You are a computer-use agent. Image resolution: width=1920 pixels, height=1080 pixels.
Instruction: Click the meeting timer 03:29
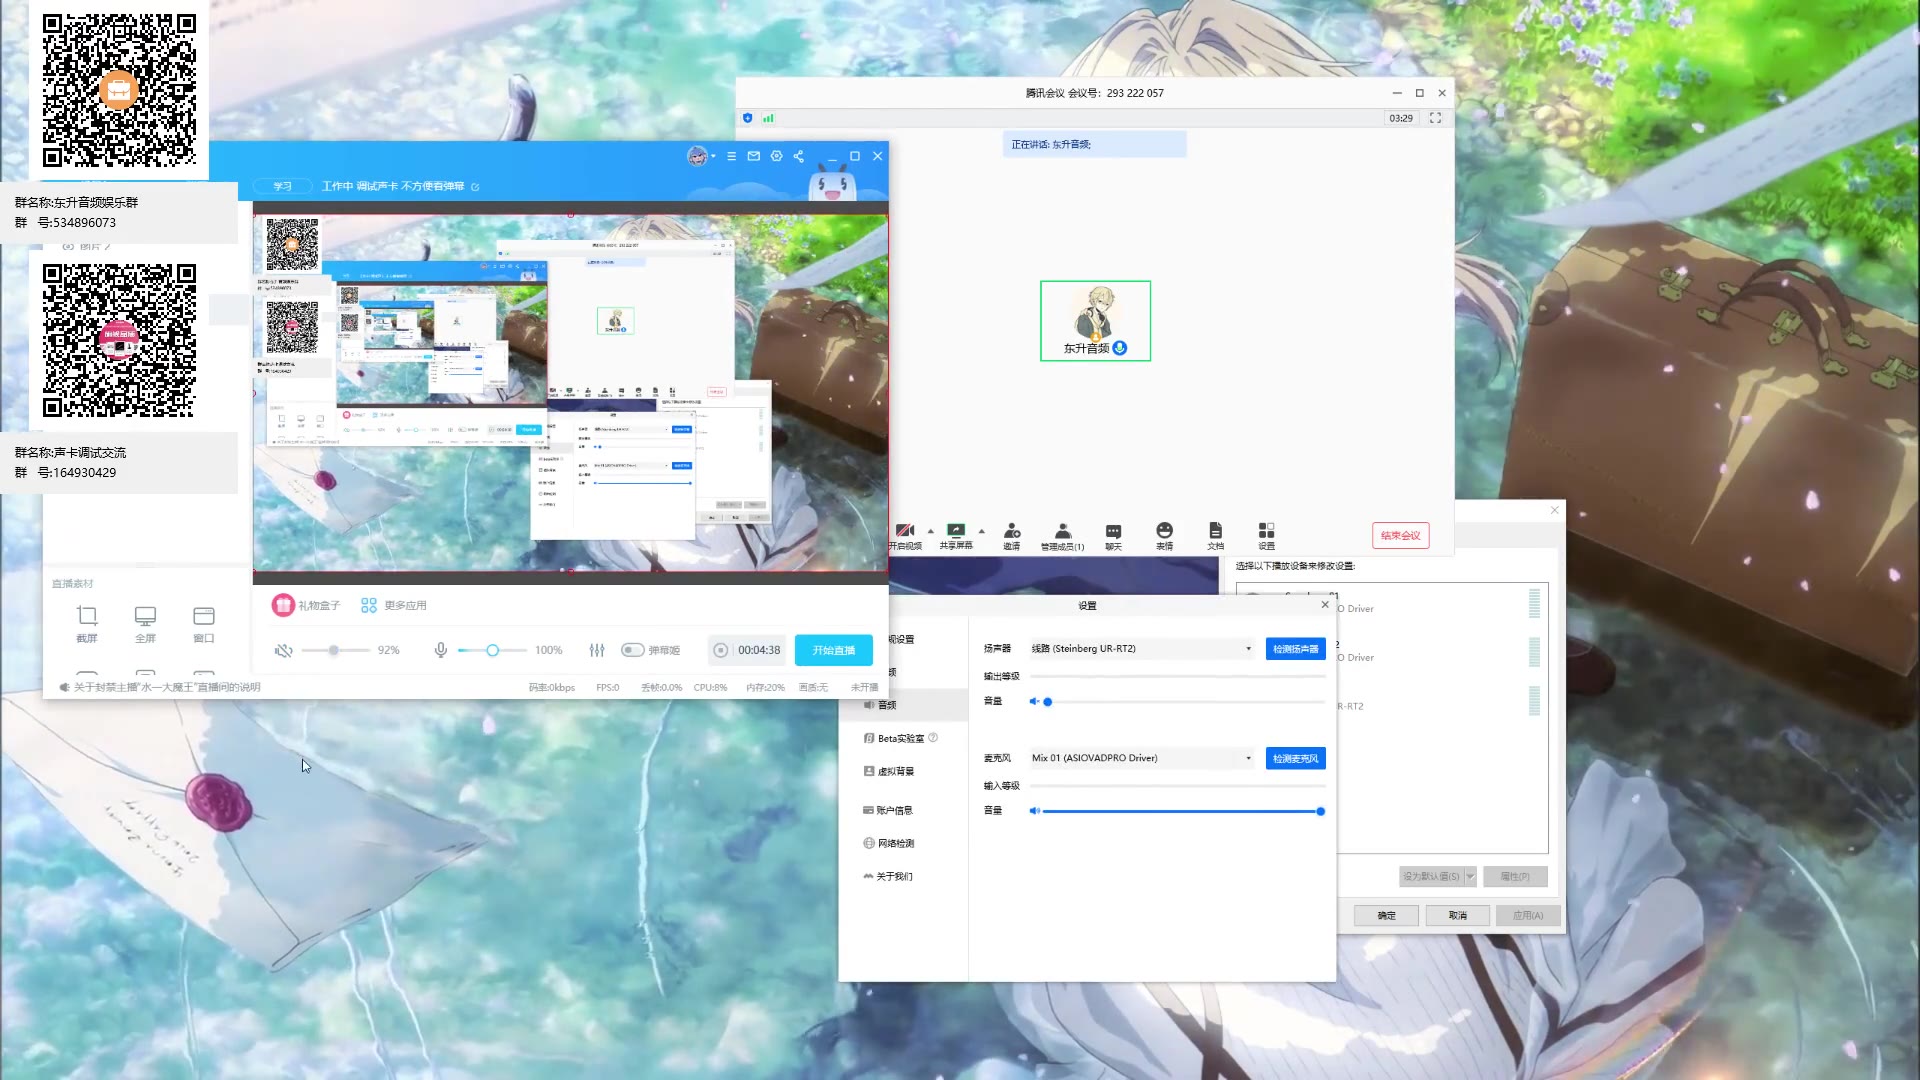click(1401, 118)
